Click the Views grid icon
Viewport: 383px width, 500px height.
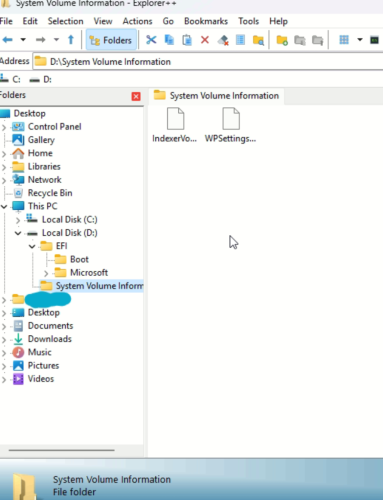[x=344, y=40]
